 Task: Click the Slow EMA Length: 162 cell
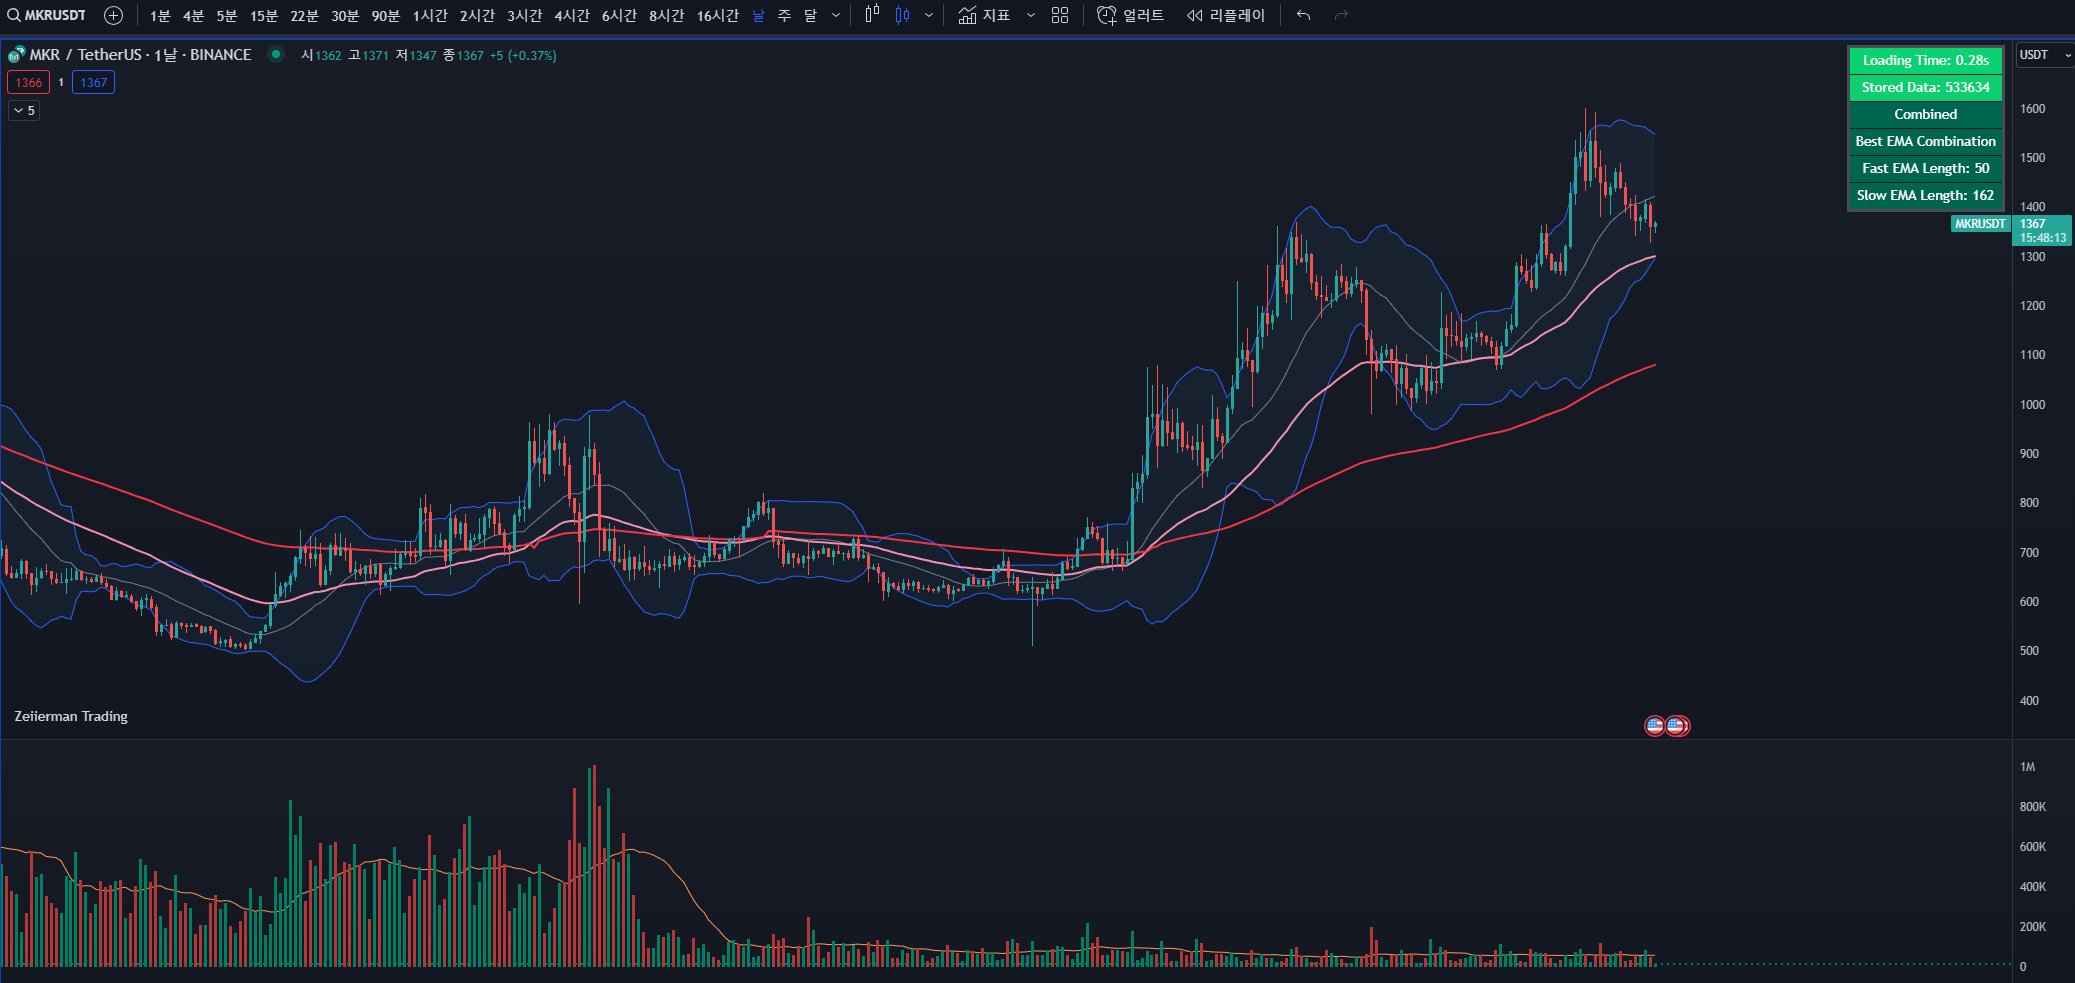point(1925,196)
